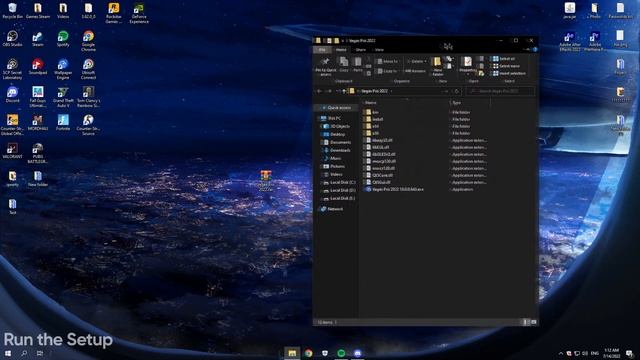Open the Vegas Pro 2022 setup exe file
This screenshot has height=360, width=640.
pos(394,189)
